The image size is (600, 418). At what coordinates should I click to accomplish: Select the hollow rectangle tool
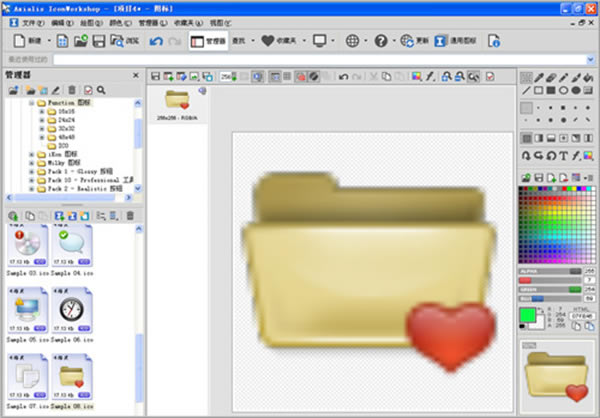click(539, 90)
